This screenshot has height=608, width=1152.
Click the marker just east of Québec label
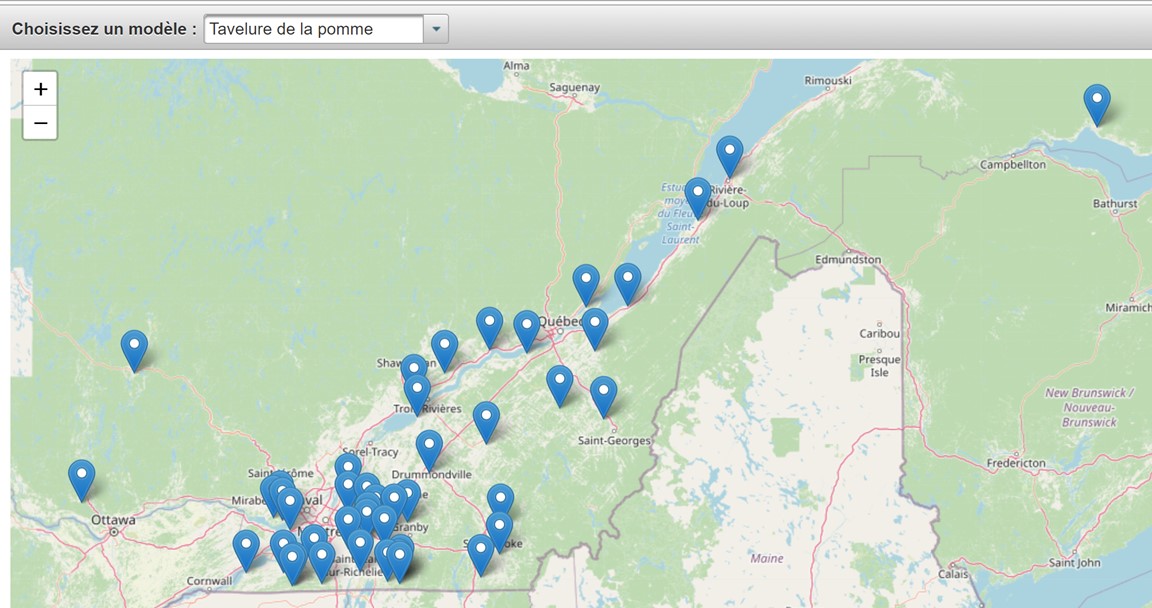click(x=595, y=326)
